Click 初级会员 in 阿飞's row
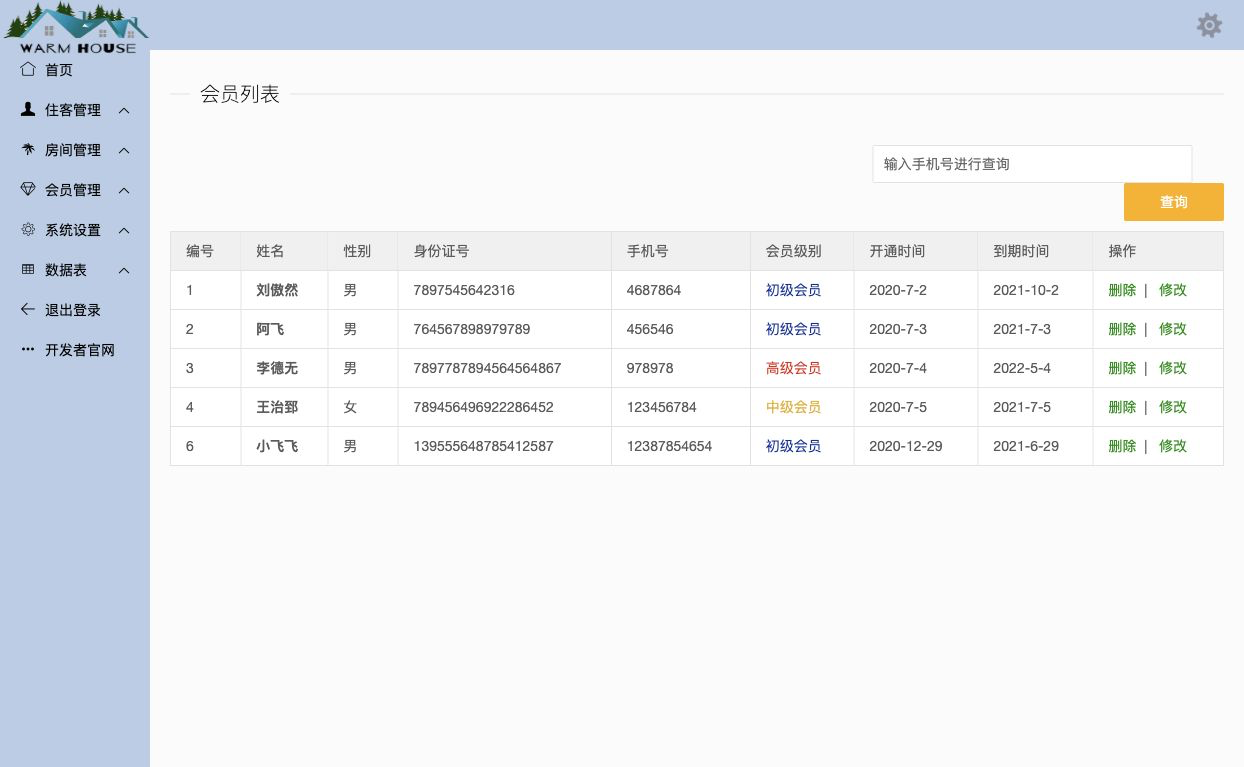The height and width of the screenshot is (767, 1244). 794,329
